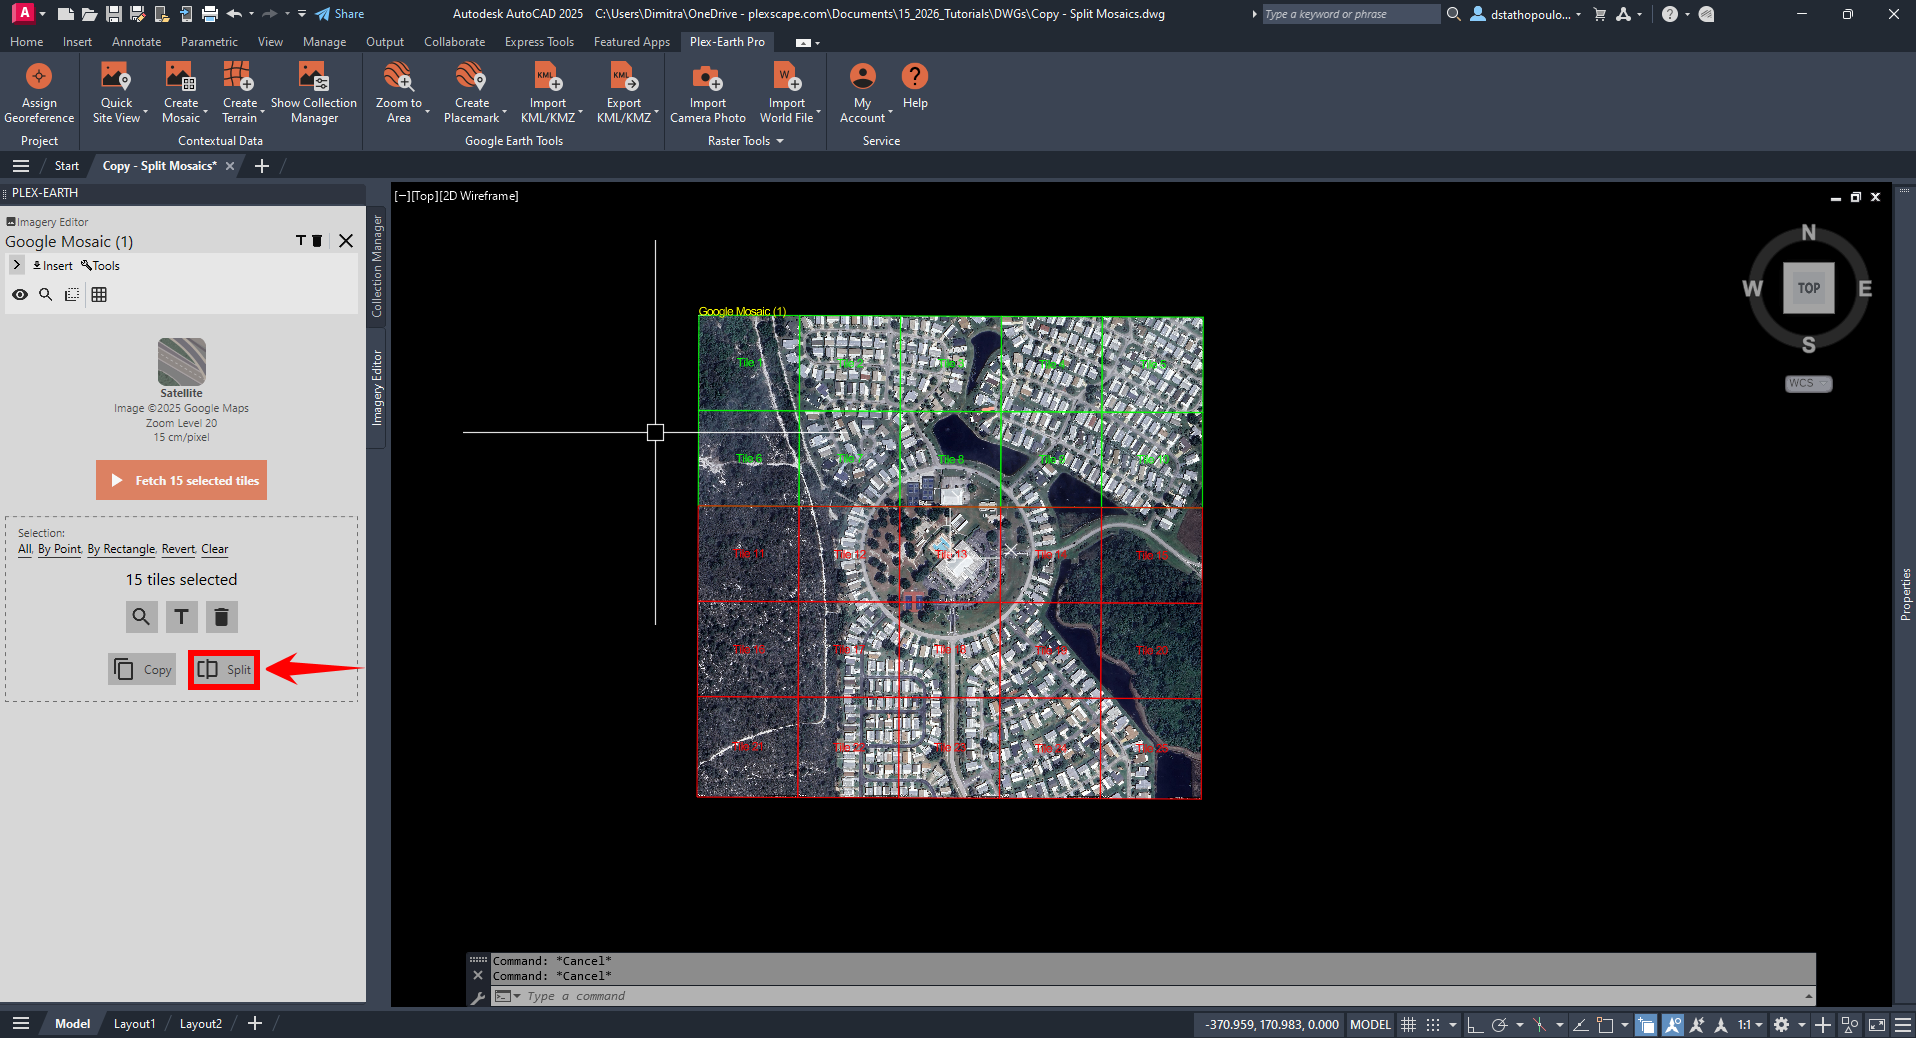Switch to Layout1 tab
This screenshot has height=1038, width=1916.
pos(134,1024)
